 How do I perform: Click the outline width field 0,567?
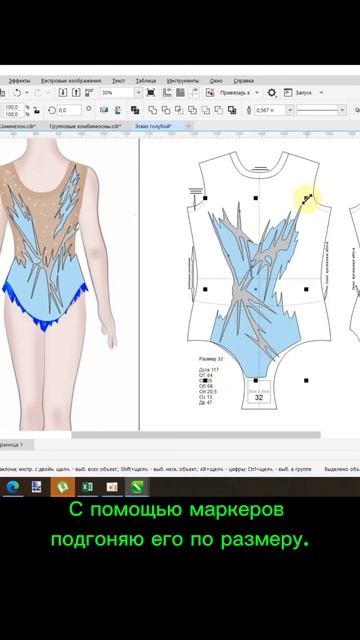(x=270, y=110)
